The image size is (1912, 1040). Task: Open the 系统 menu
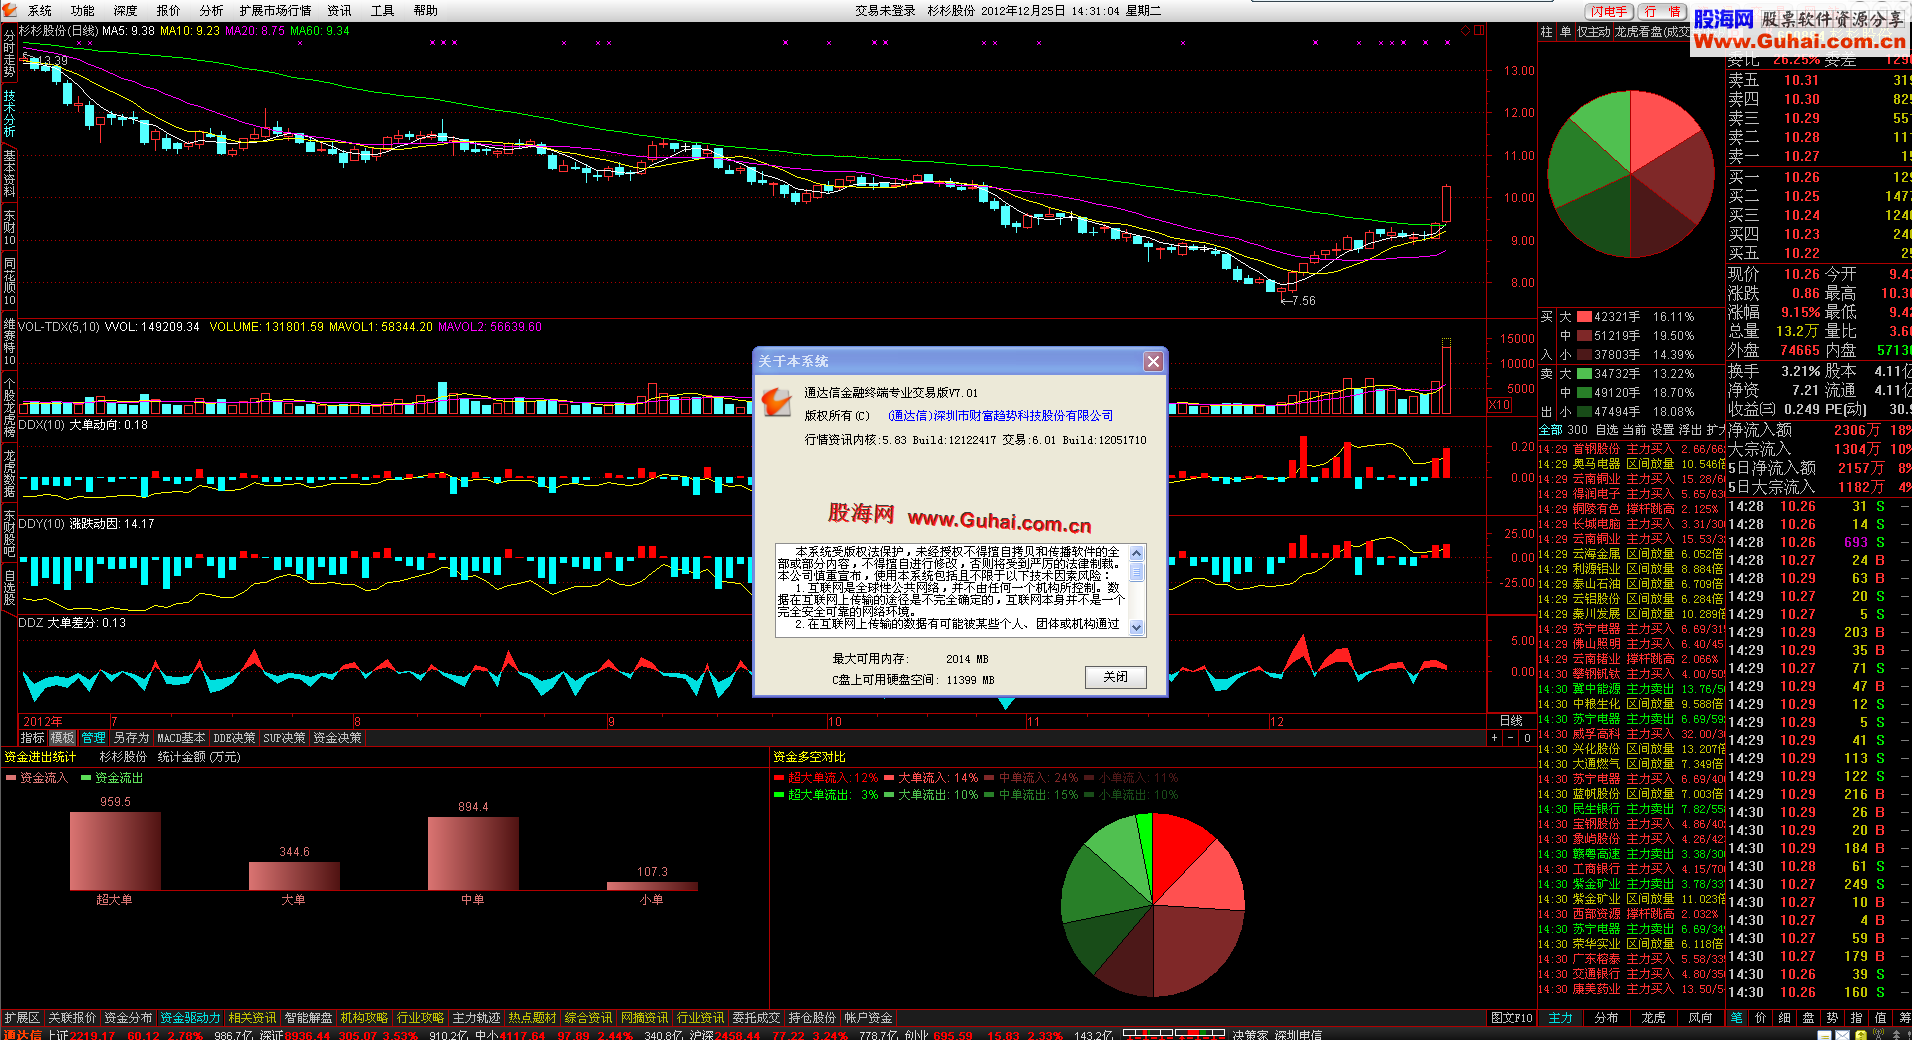click(40, 11)
